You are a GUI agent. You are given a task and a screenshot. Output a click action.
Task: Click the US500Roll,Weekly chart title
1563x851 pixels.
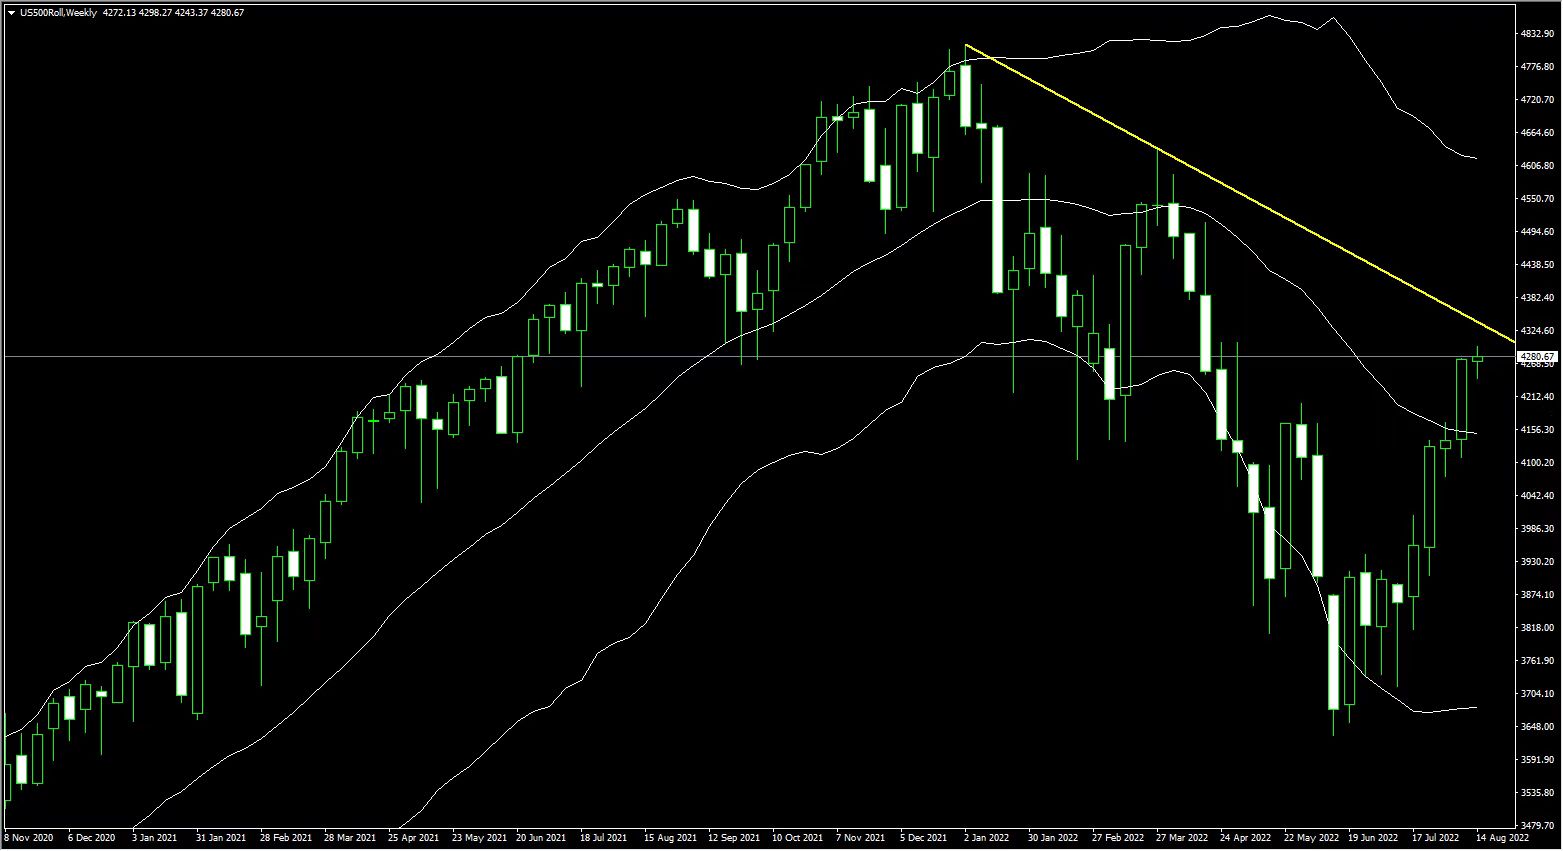(x=58, y=13)
